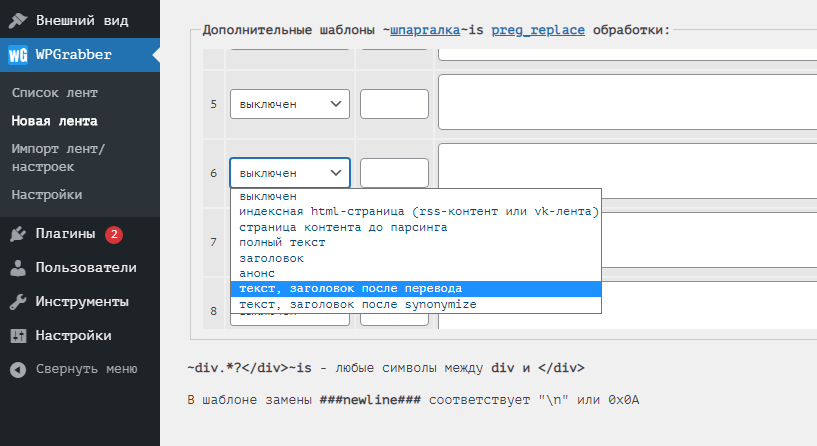Viewport: 817px width, 446px height.
Task: Go to Список лент submenu item
Action: (x=54, y=93)
